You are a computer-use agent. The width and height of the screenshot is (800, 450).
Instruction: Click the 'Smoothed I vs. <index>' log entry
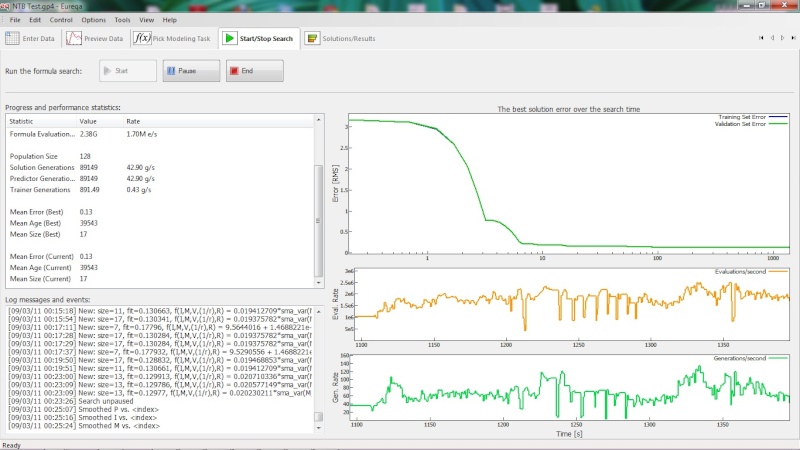tap(83, 417)
